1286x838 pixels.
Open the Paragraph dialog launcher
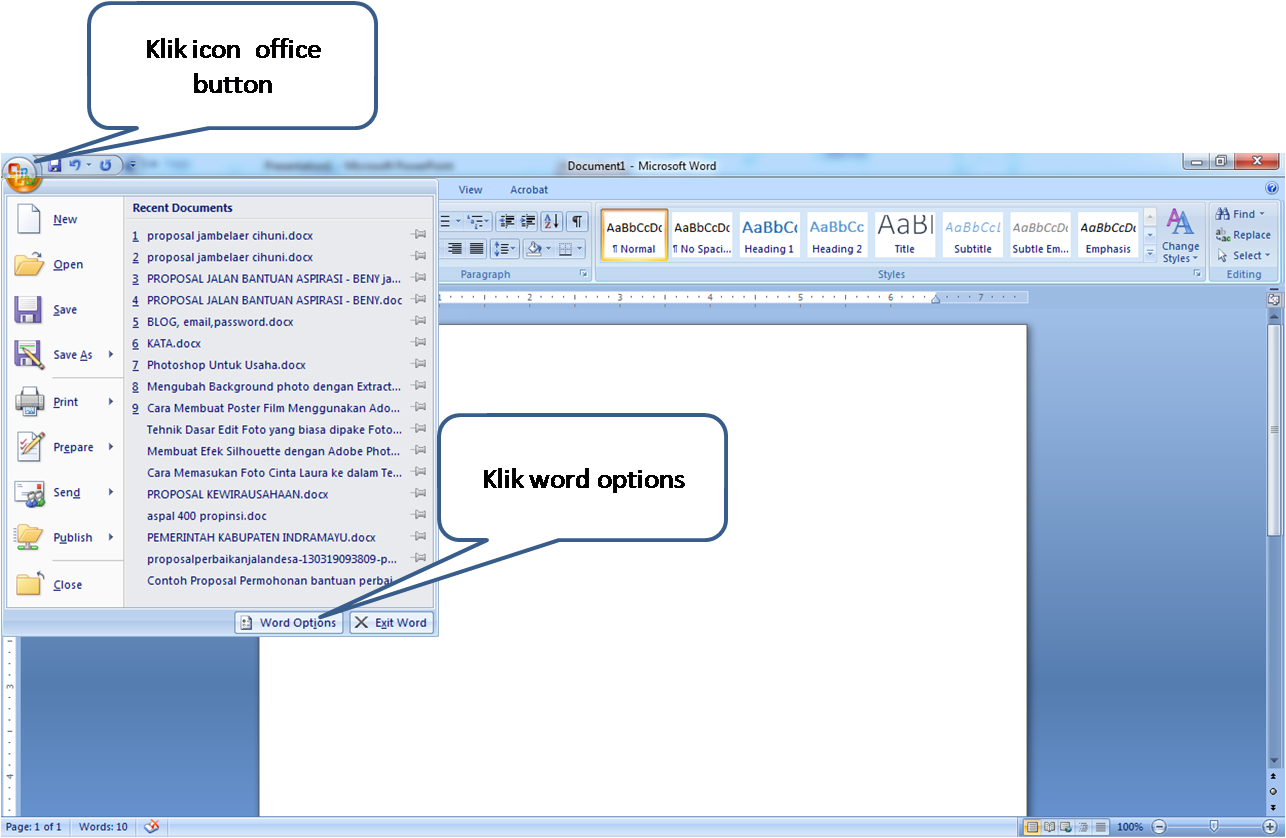(x=584, y=274)
